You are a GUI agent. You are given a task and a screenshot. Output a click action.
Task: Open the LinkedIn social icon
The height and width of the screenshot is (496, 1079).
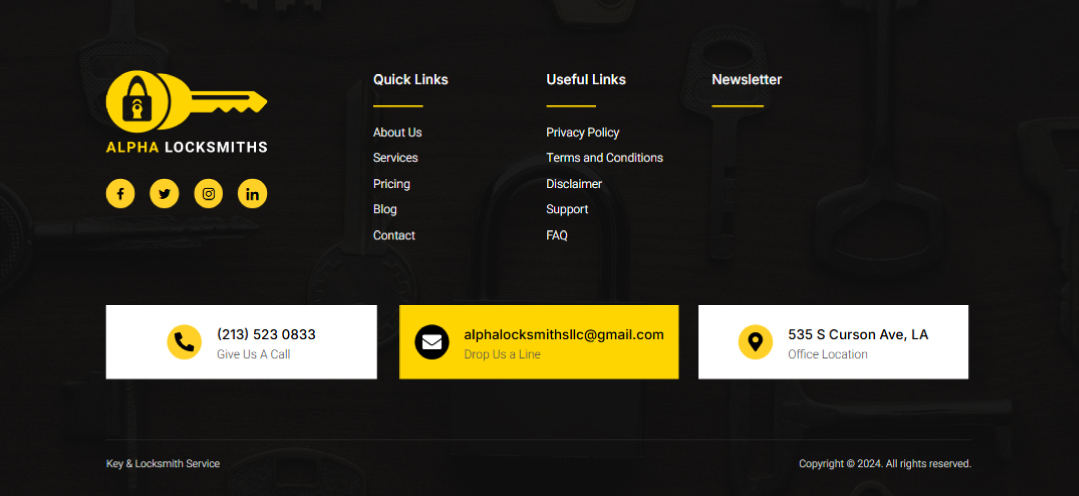(252, 194)
